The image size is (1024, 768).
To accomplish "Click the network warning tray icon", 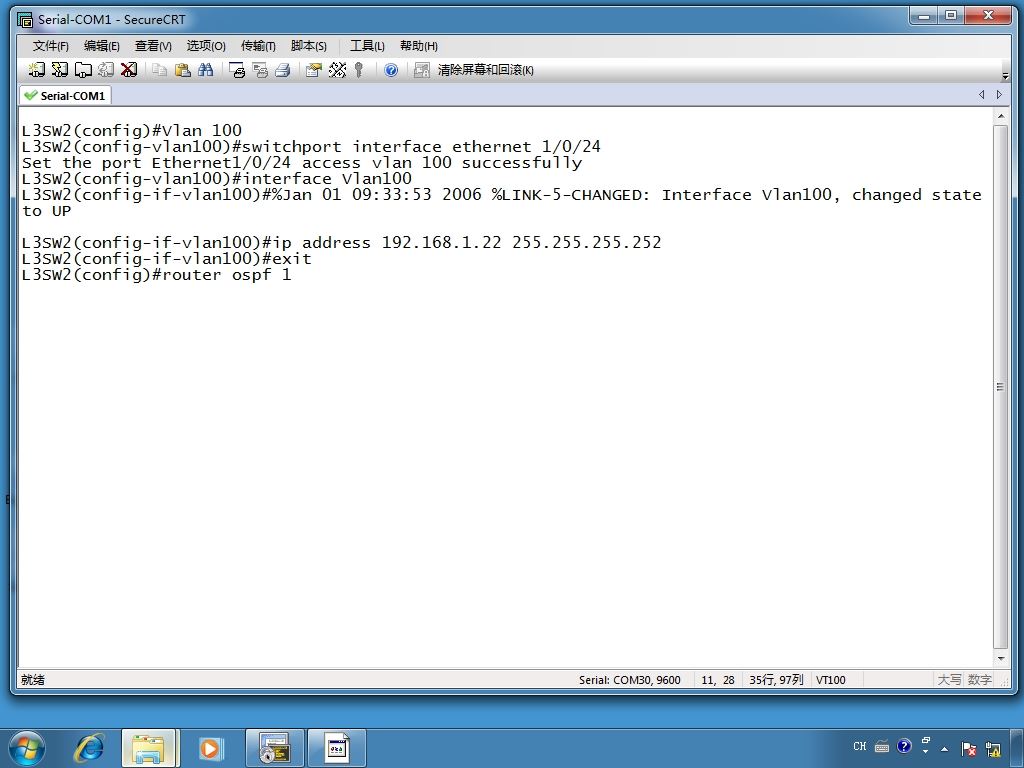I will point(993,749).
